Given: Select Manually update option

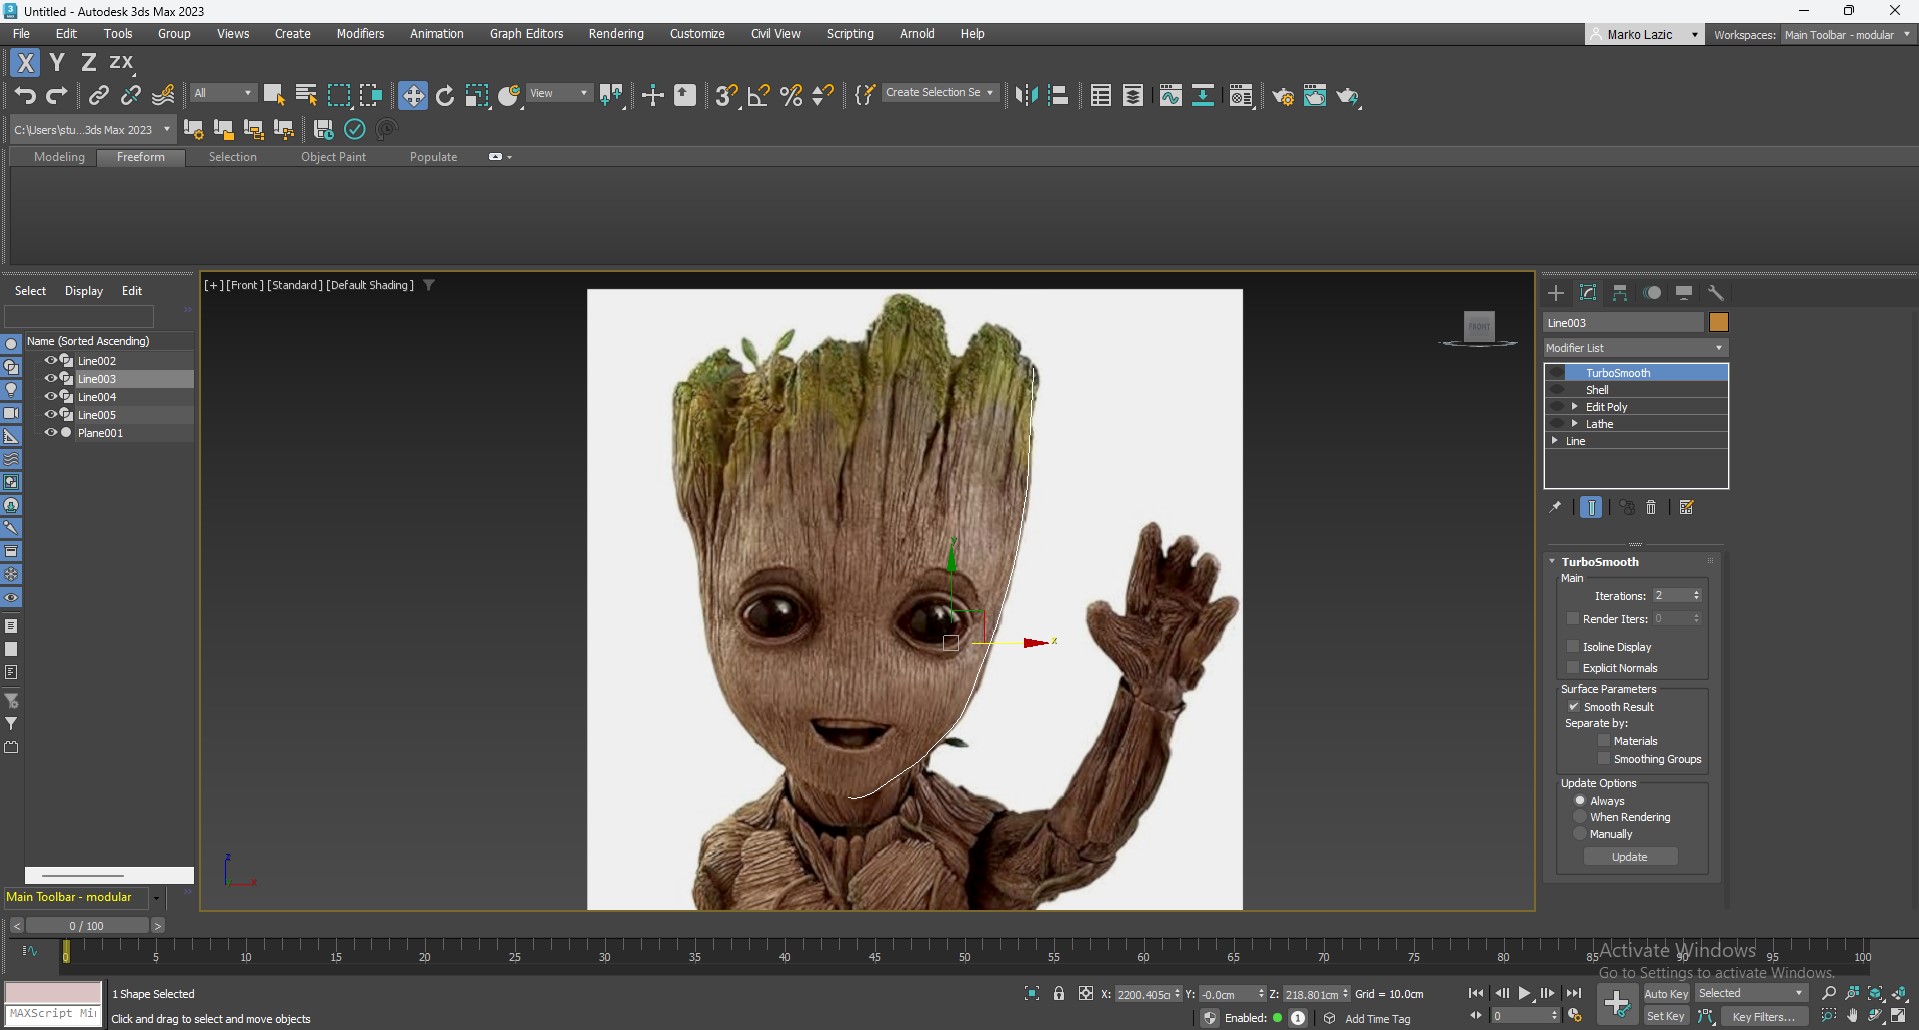Looking at the screenshot, I should click(1580, 834).
